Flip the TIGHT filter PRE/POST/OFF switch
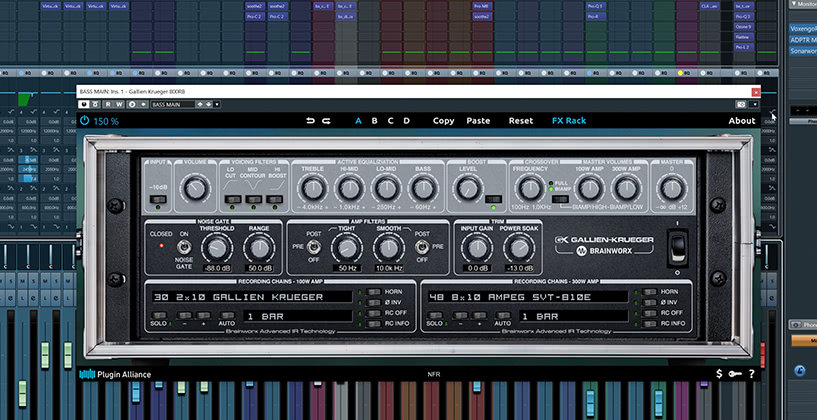This screenshot has height=420, width=817. click(314, 246)
